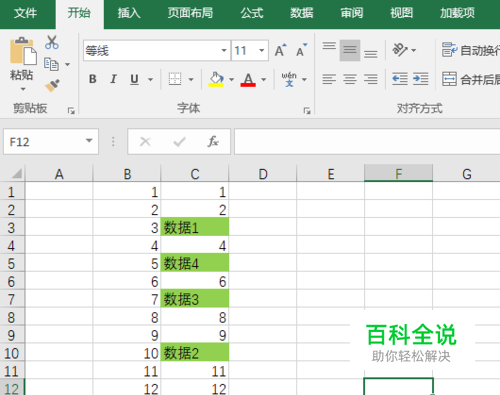Click the wén phonetic guide icon
Viewport: 500px width, 395px height.
tap(289, 79)
